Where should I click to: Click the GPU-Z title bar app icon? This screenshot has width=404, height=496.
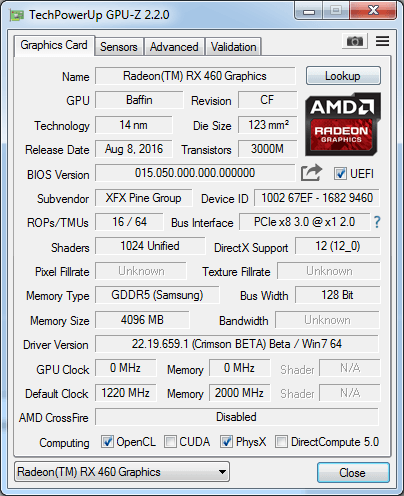point(17,15)
